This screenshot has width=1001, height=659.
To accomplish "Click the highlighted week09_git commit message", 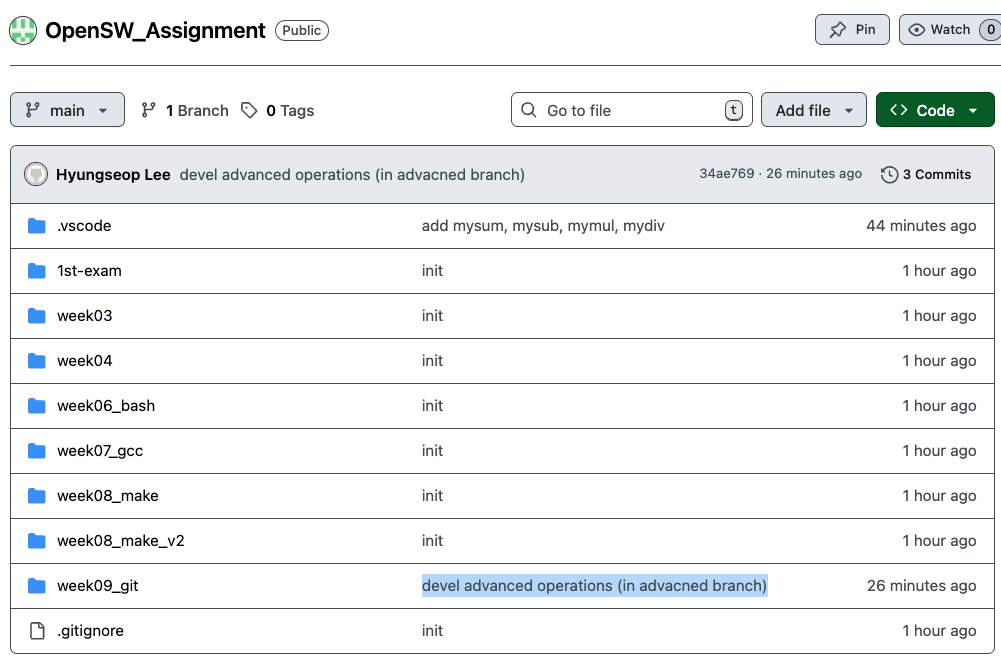I will [x=594, y=586].
